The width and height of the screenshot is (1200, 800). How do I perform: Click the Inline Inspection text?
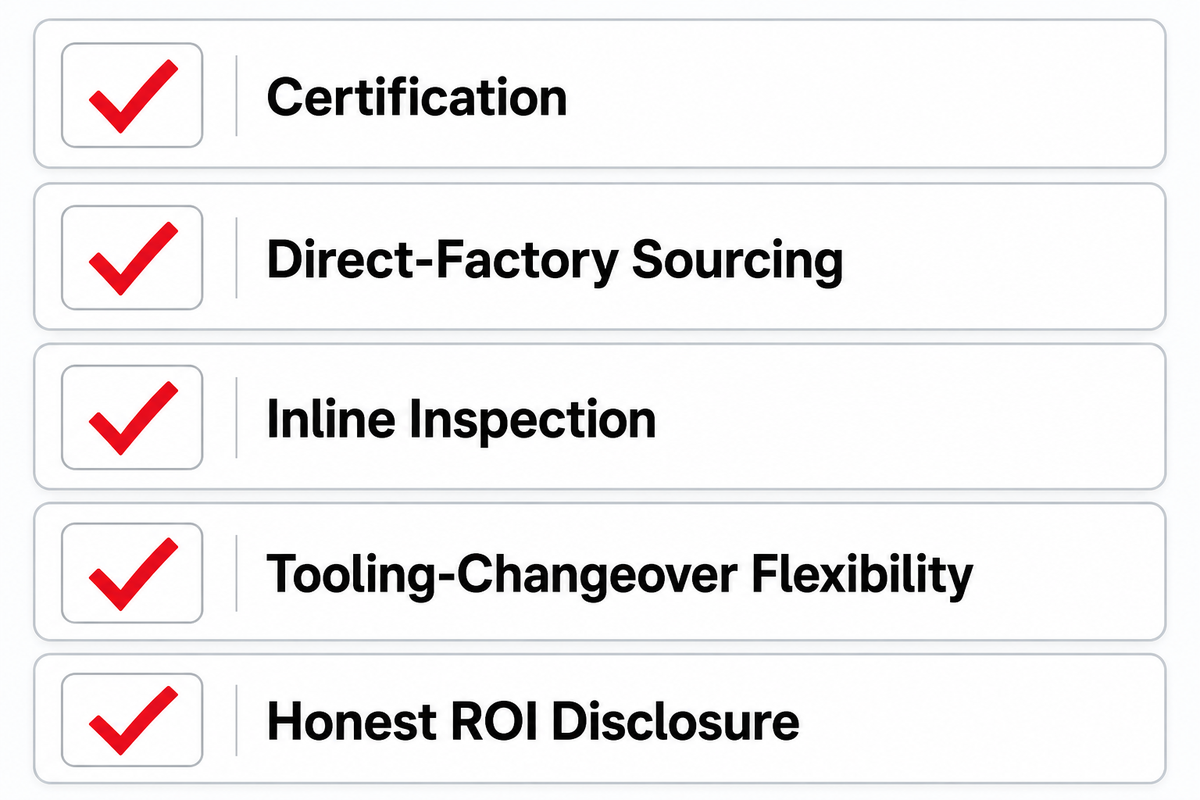pos(461,420)
